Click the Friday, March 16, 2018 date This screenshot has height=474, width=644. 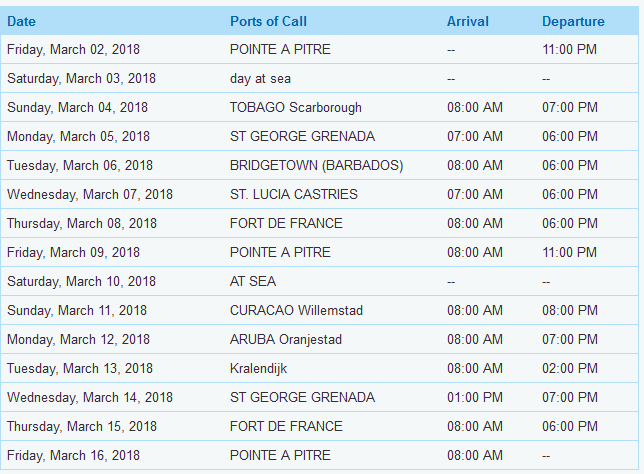(74, 455)
